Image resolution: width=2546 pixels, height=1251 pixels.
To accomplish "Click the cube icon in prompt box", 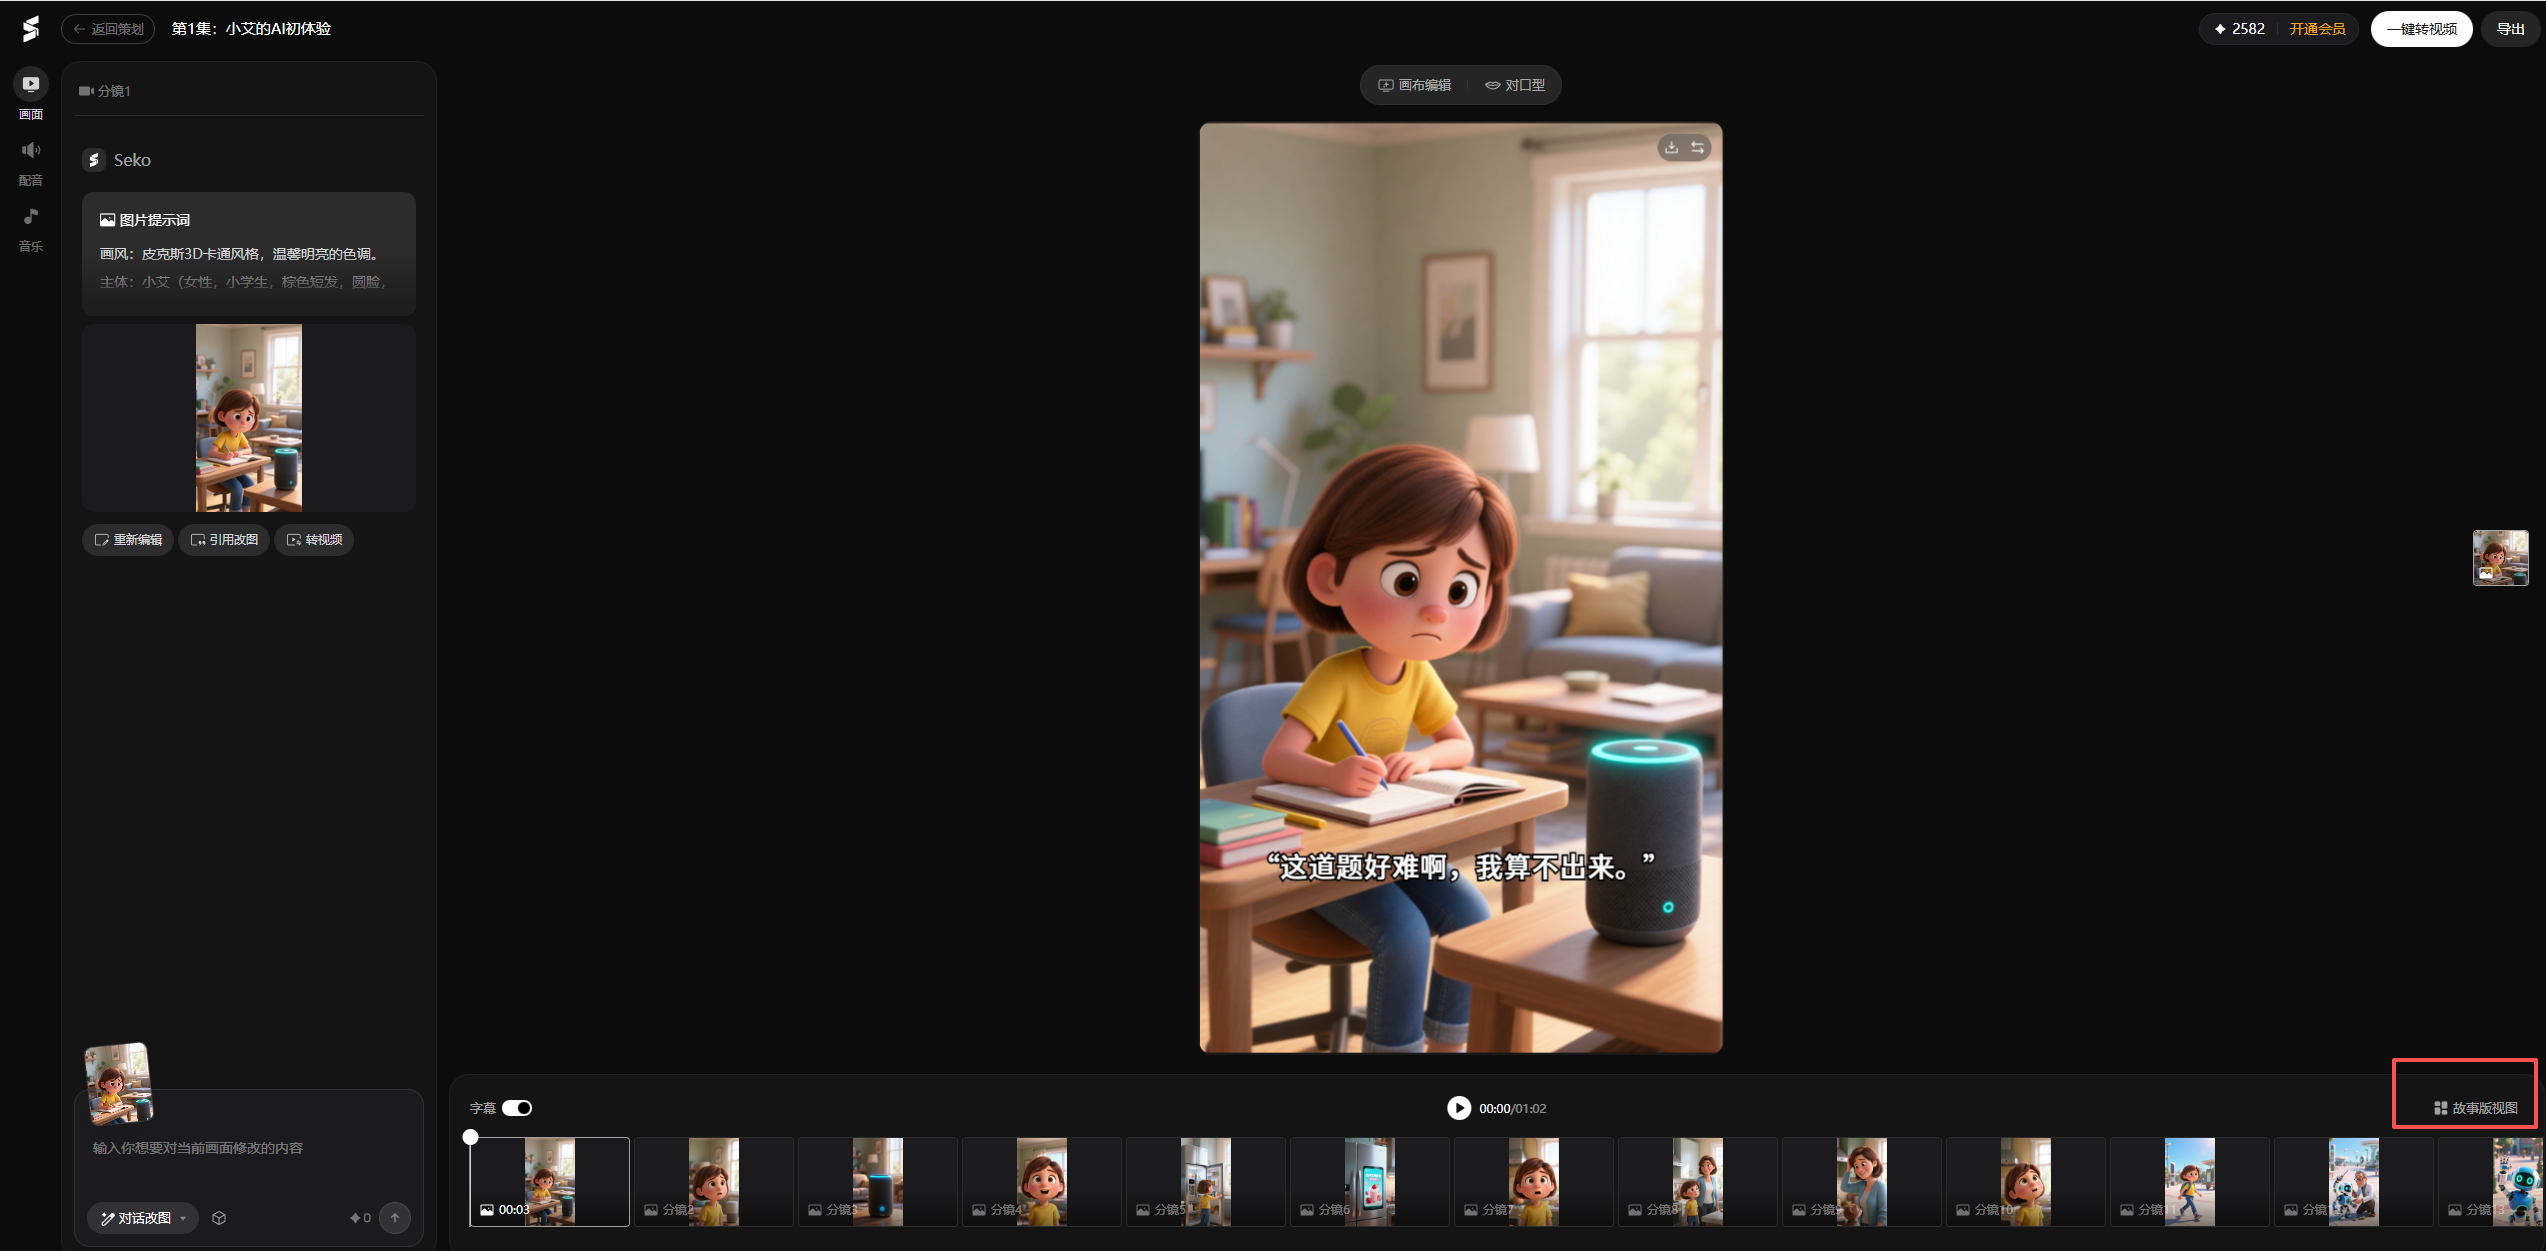I will coord(219,1218).
